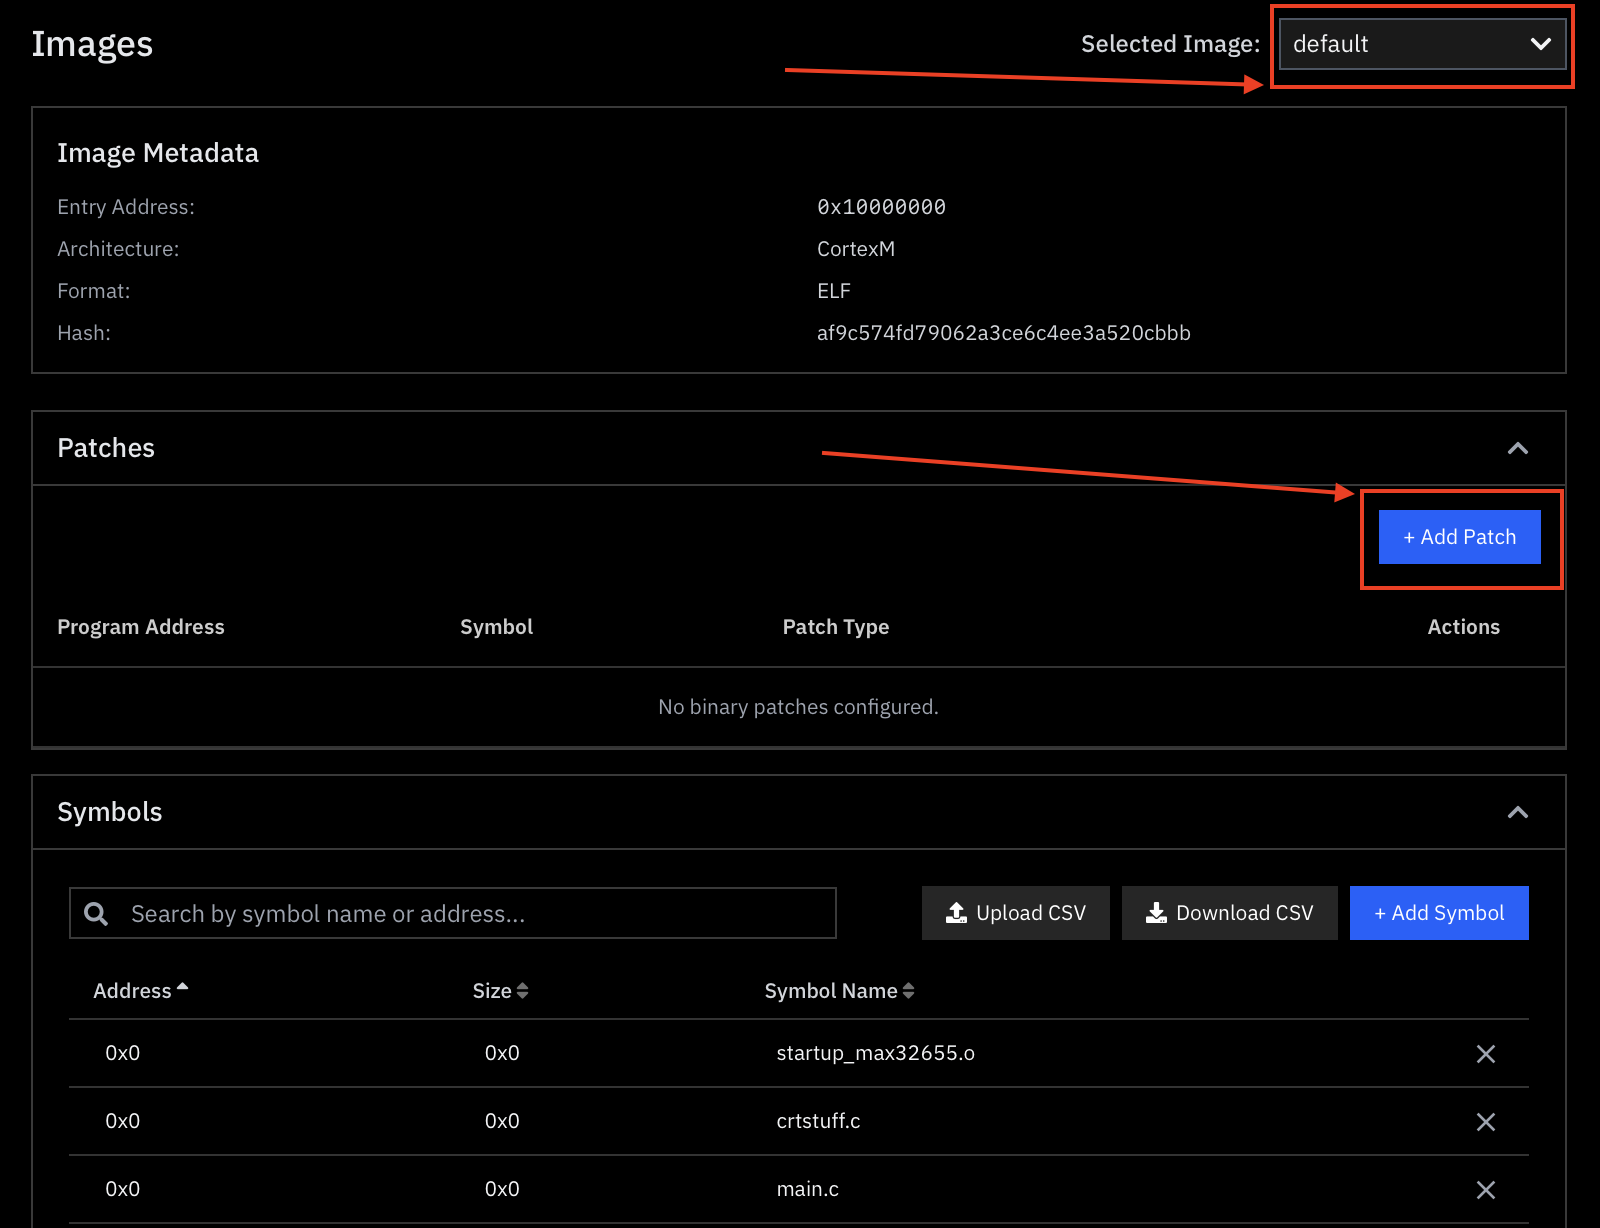Image resolution: width=1600 pixels, height=1228 pixels.
Task: Click the + Add Patch button
Action: coord(1459,536)
